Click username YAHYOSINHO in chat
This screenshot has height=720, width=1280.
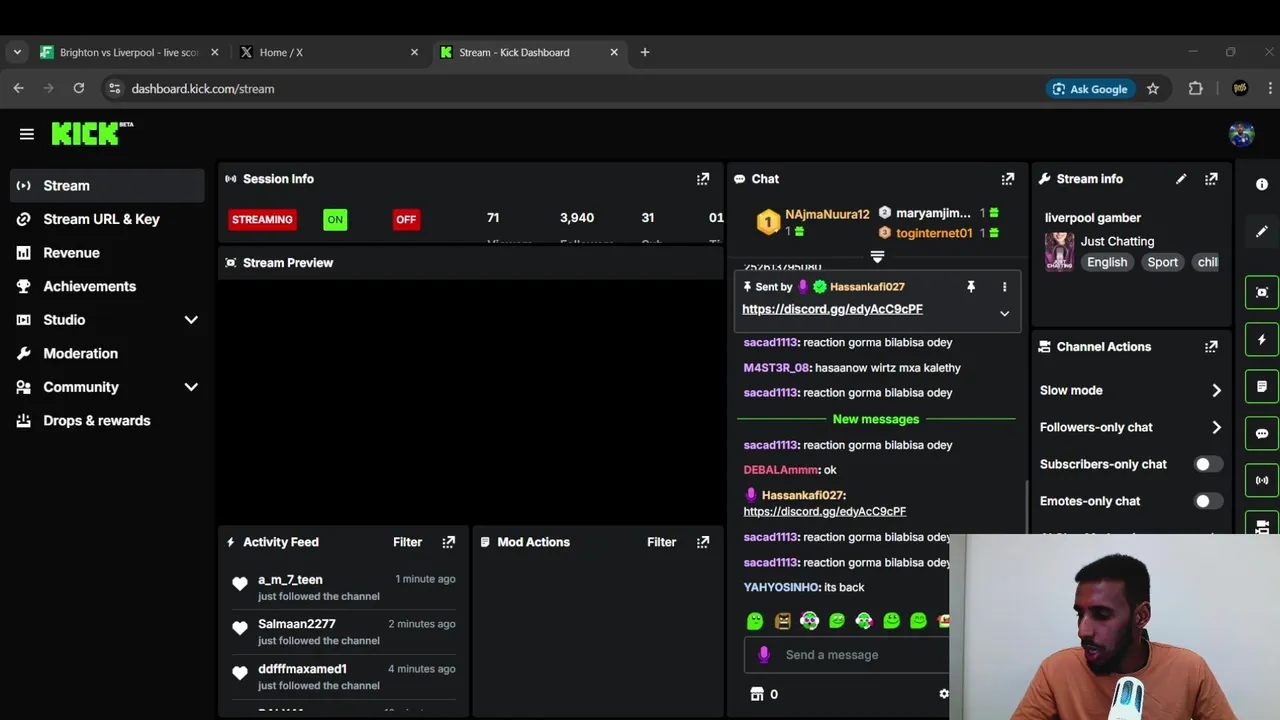point(782,587)
